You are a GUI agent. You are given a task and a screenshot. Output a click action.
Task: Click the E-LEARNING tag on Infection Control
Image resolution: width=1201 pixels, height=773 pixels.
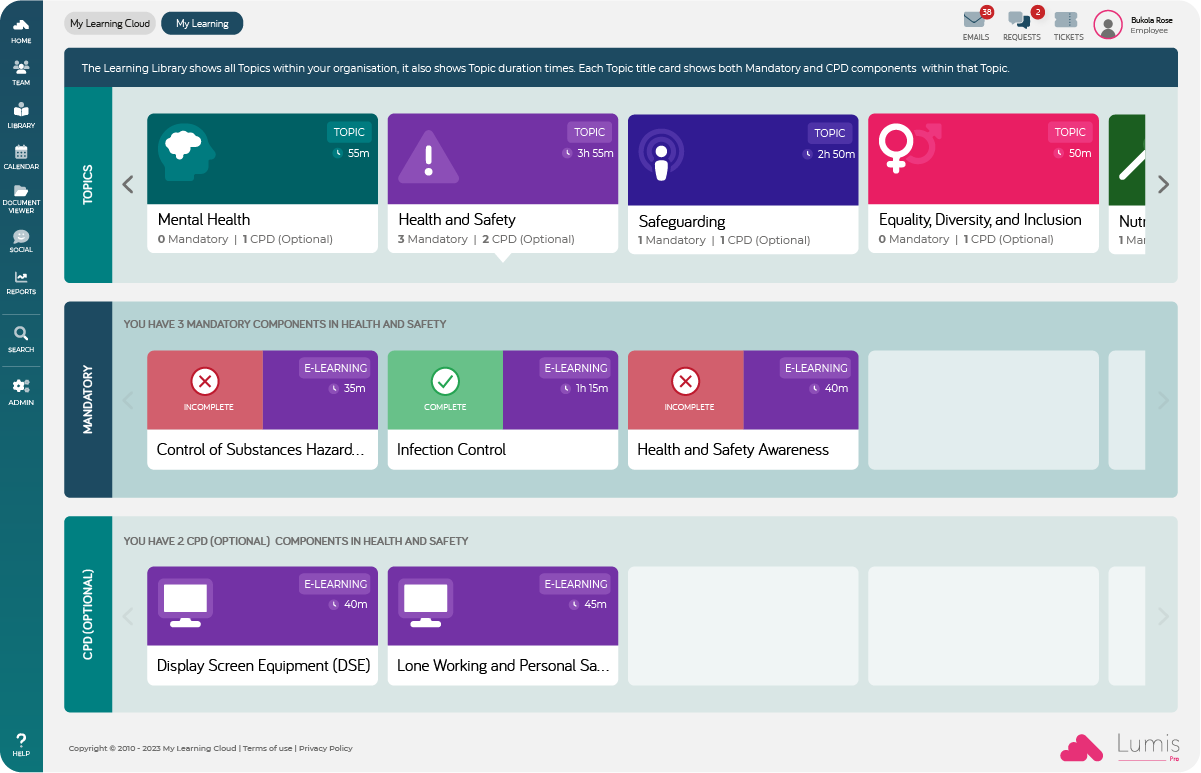click(575, 368)
